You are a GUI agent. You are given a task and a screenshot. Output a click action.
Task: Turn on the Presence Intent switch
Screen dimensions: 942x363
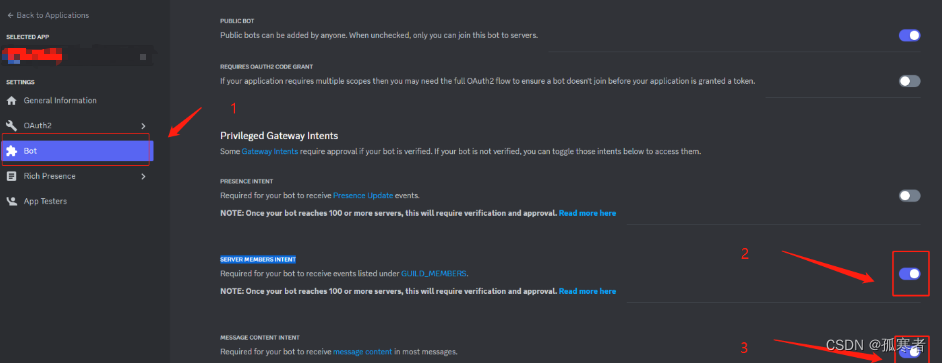coord(910,195)
